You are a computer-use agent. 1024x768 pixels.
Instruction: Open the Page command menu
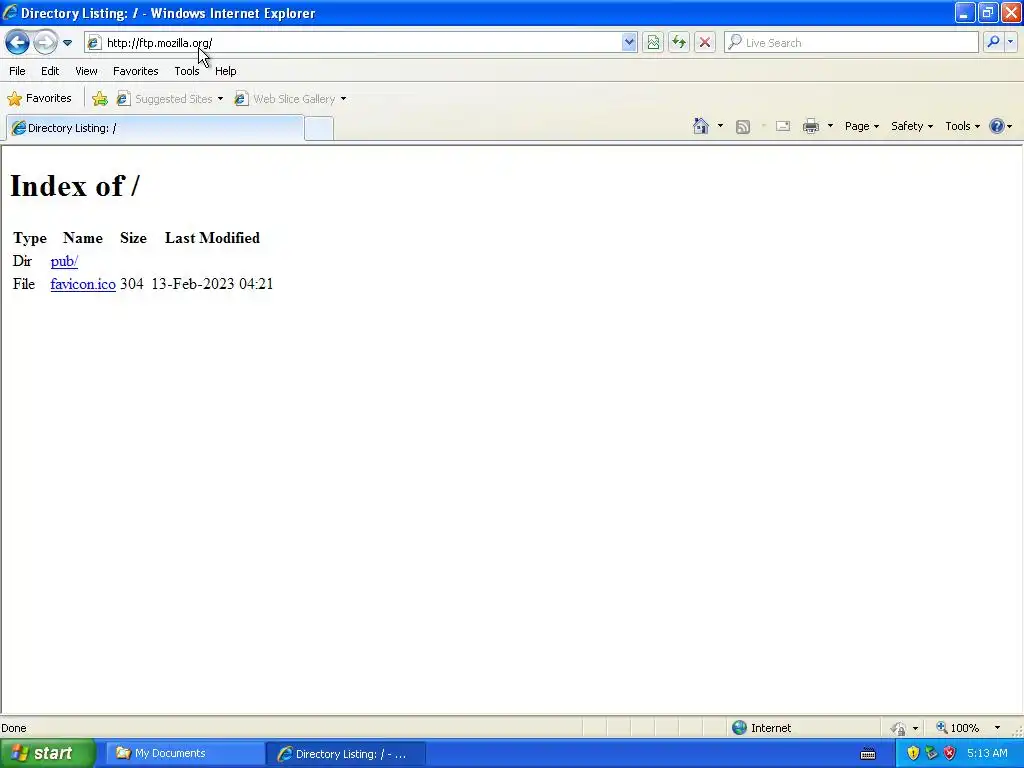[x=862, y=127]
